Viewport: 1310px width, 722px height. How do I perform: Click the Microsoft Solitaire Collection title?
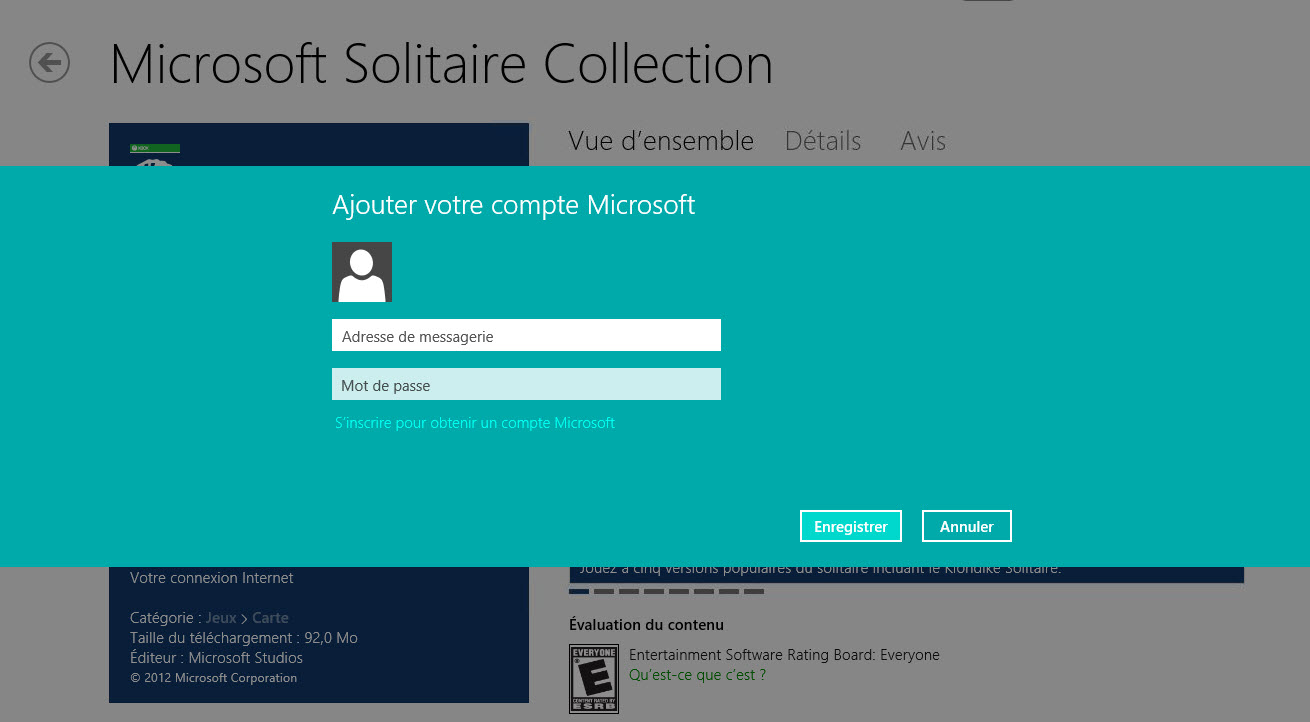pos(441,64)
